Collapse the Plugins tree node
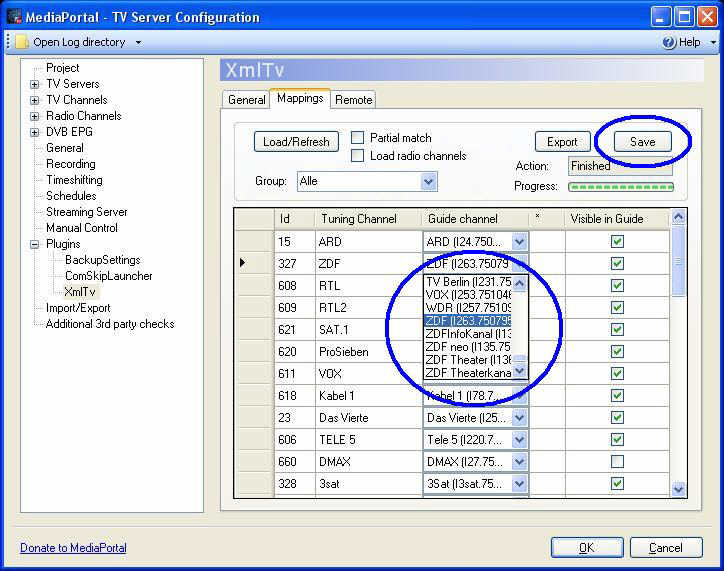Image resolution: width=724 pixels, height=571 pixels. 34,244
